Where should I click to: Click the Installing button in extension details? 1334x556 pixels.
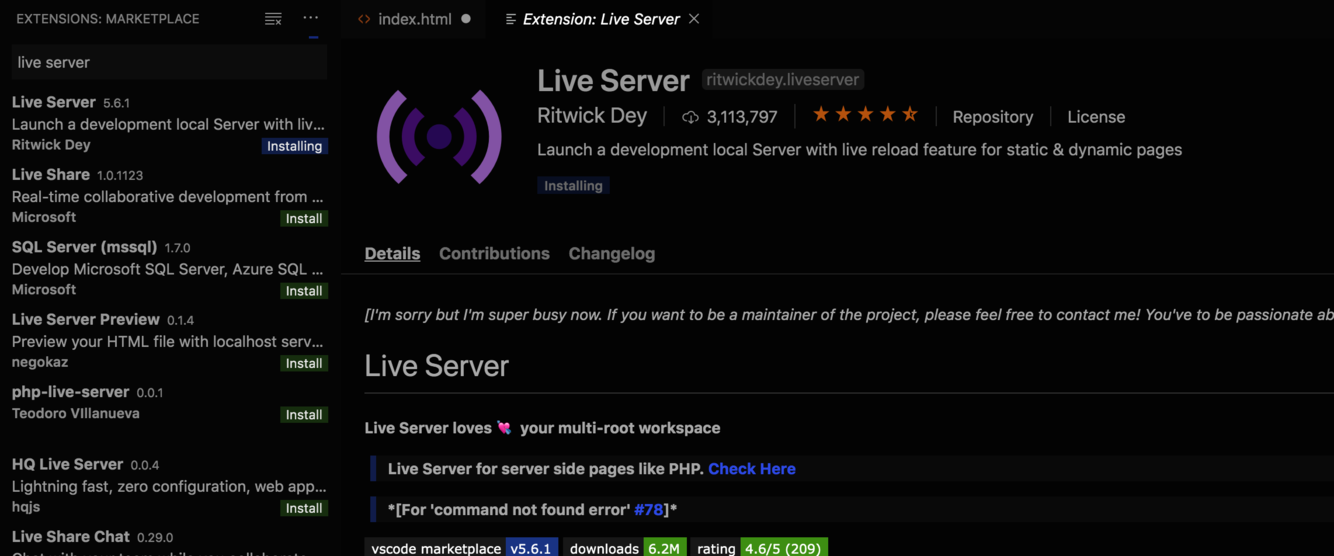(573, 185)
